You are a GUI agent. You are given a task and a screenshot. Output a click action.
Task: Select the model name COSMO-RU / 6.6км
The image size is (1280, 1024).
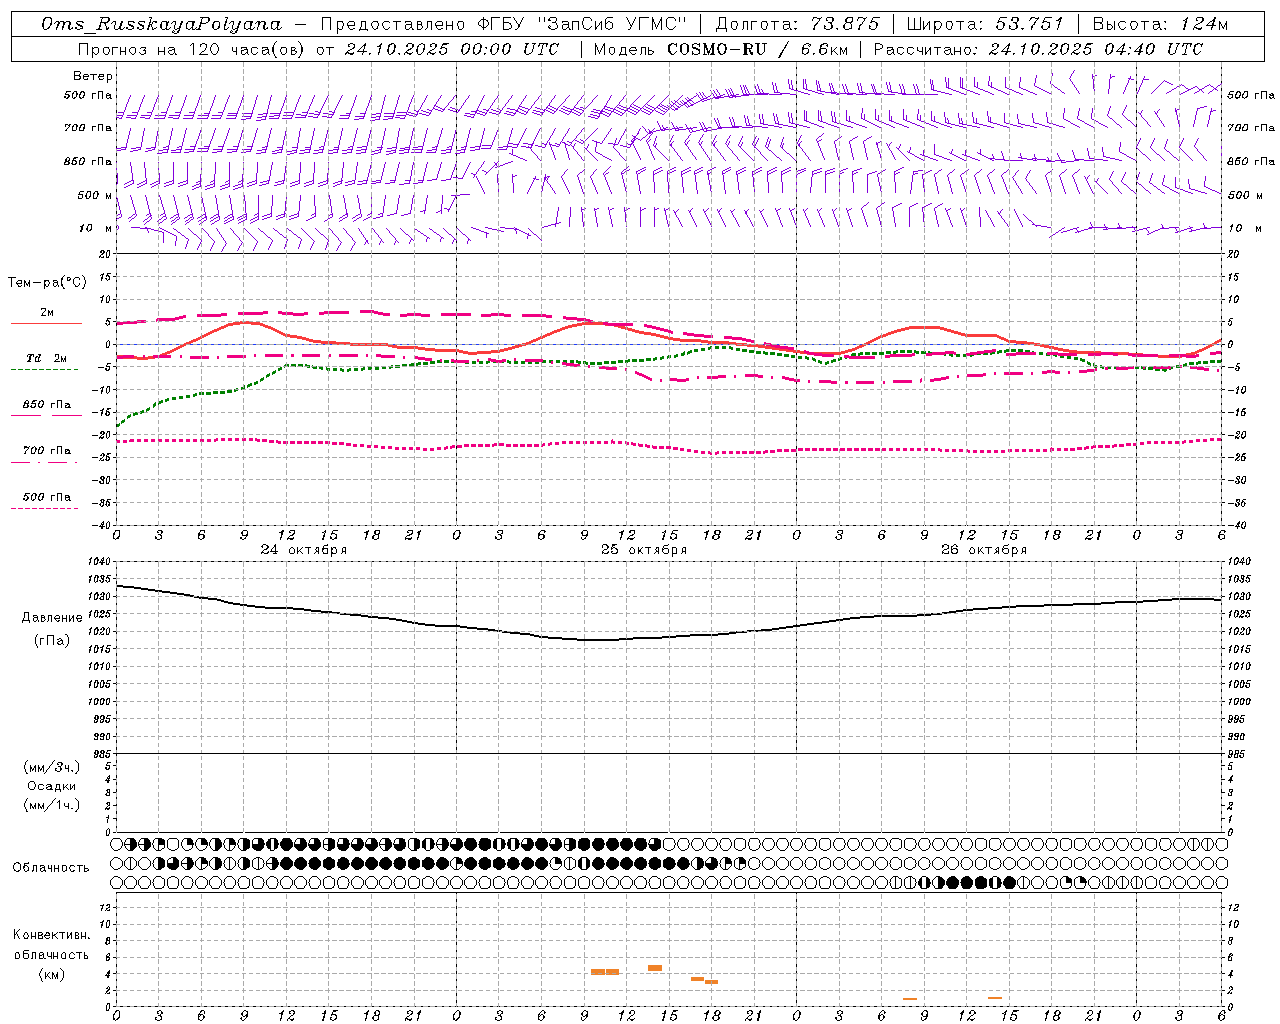pos(757,49)
